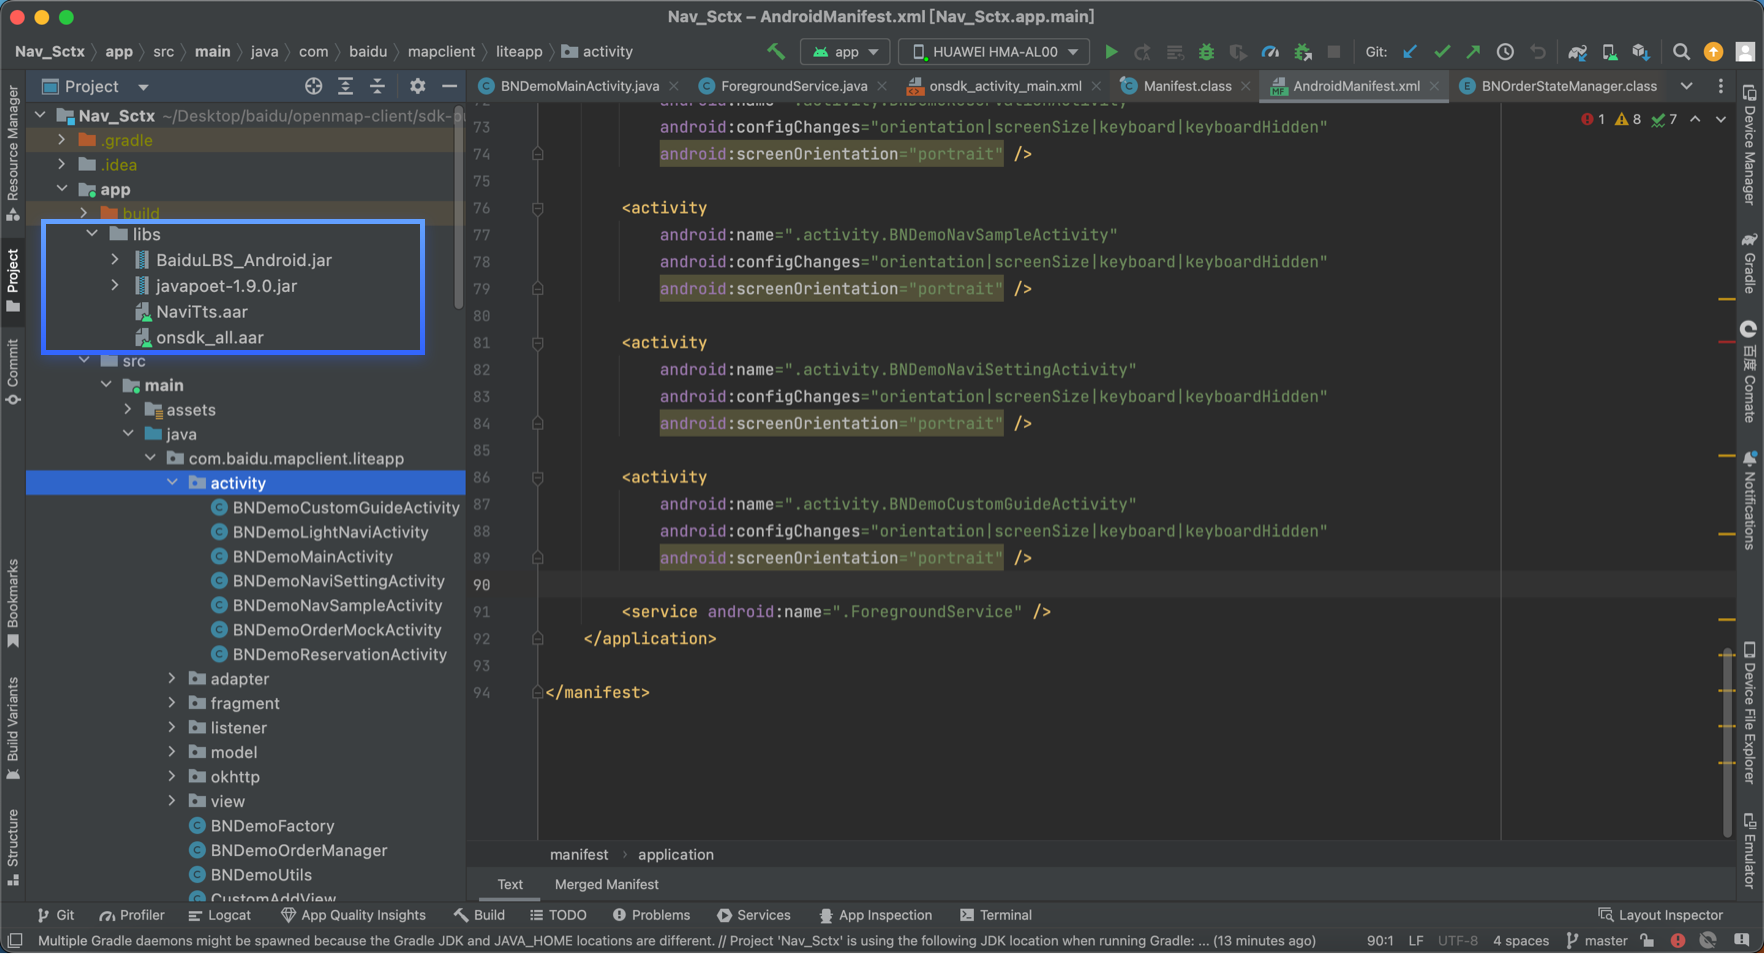Open Project panel settings gear

click(417, 87)
